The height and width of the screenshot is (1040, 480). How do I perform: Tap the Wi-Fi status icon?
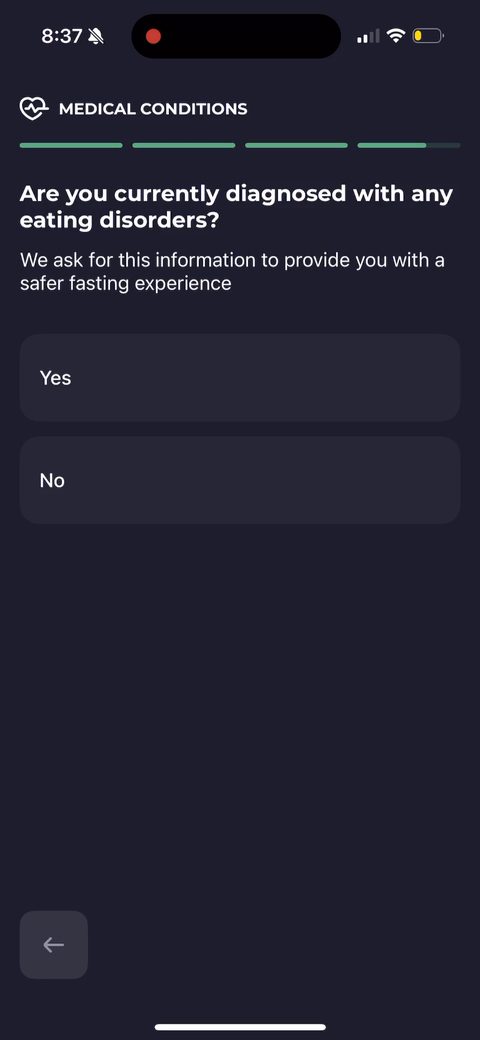point(396,36)
